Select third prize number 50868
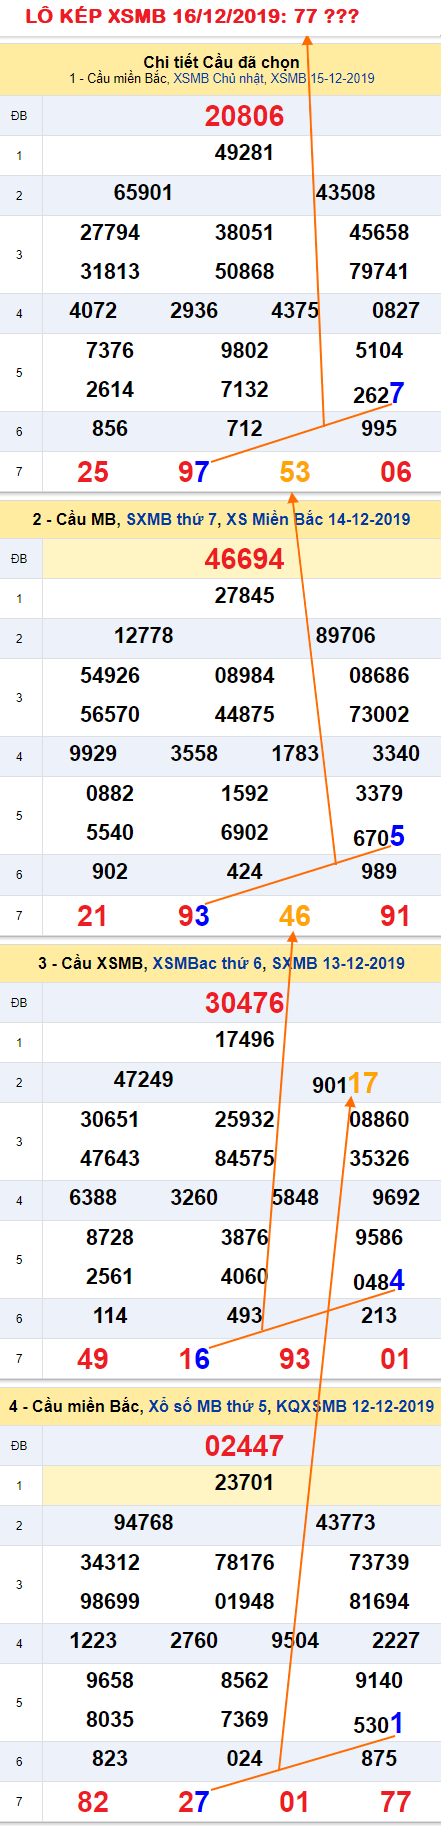Viewport: 441px width, 1827px height. coord(244,271)
